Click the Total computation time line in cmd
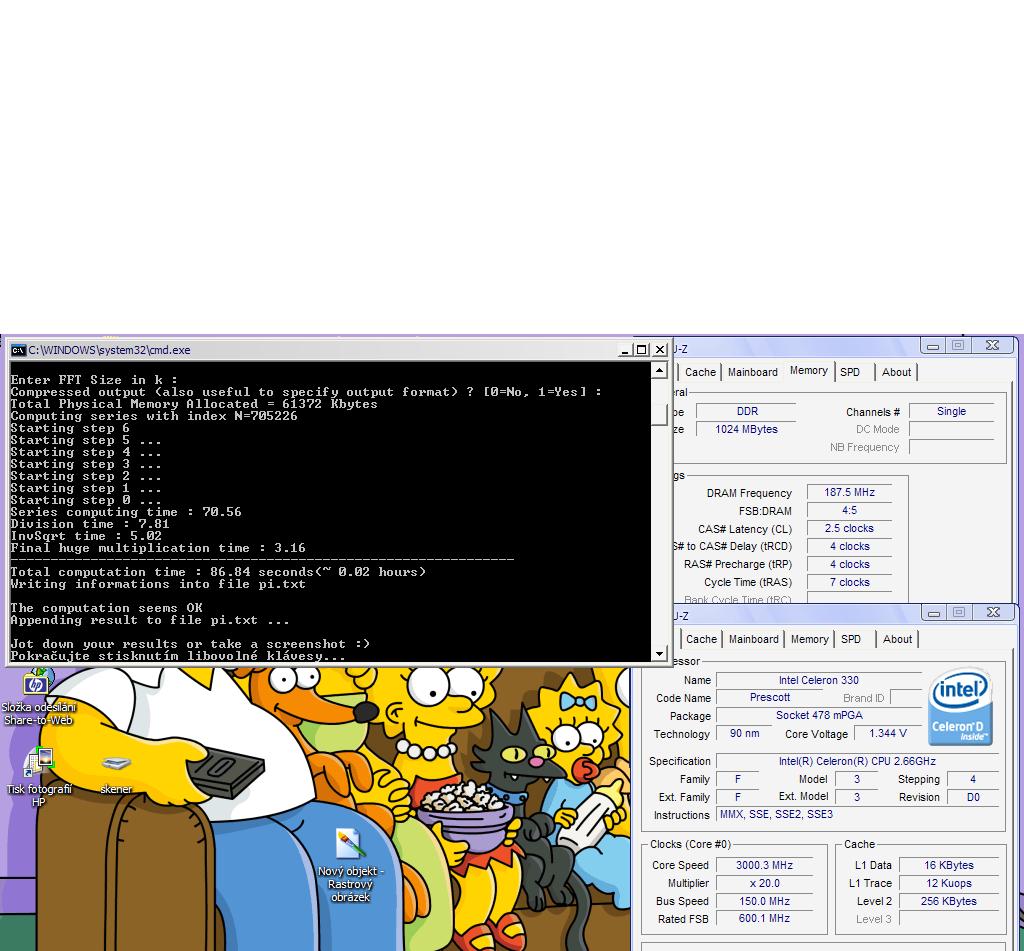The height and width of the screenshot is (951, 1024). (218, 572)
